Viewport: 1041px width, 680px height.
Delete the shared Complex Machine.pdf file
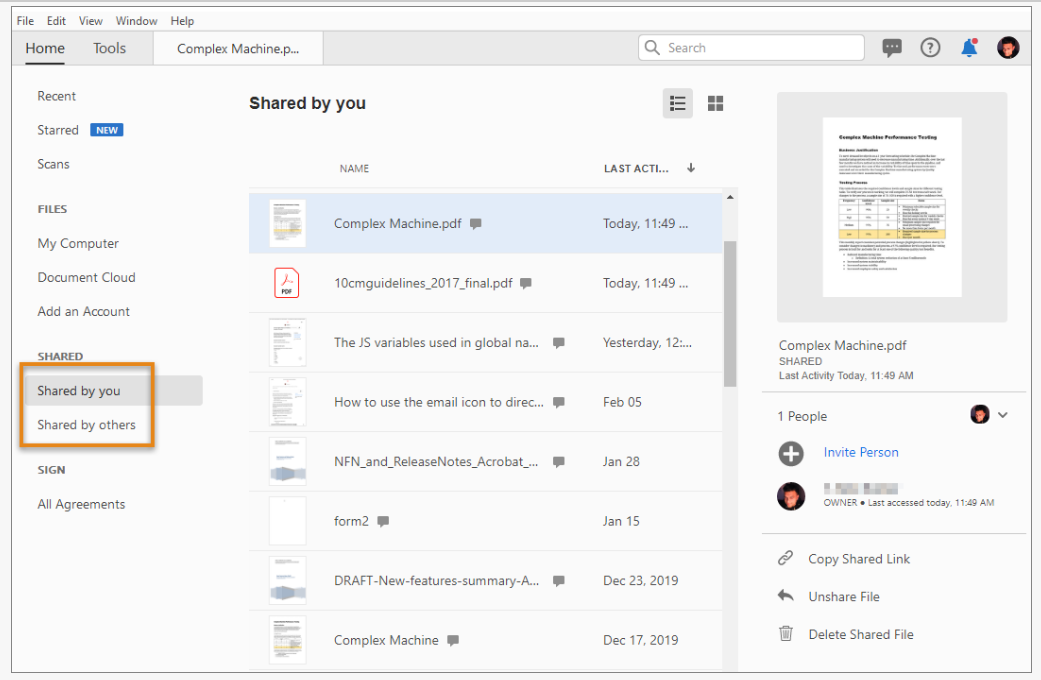click(x=860, y=633)
